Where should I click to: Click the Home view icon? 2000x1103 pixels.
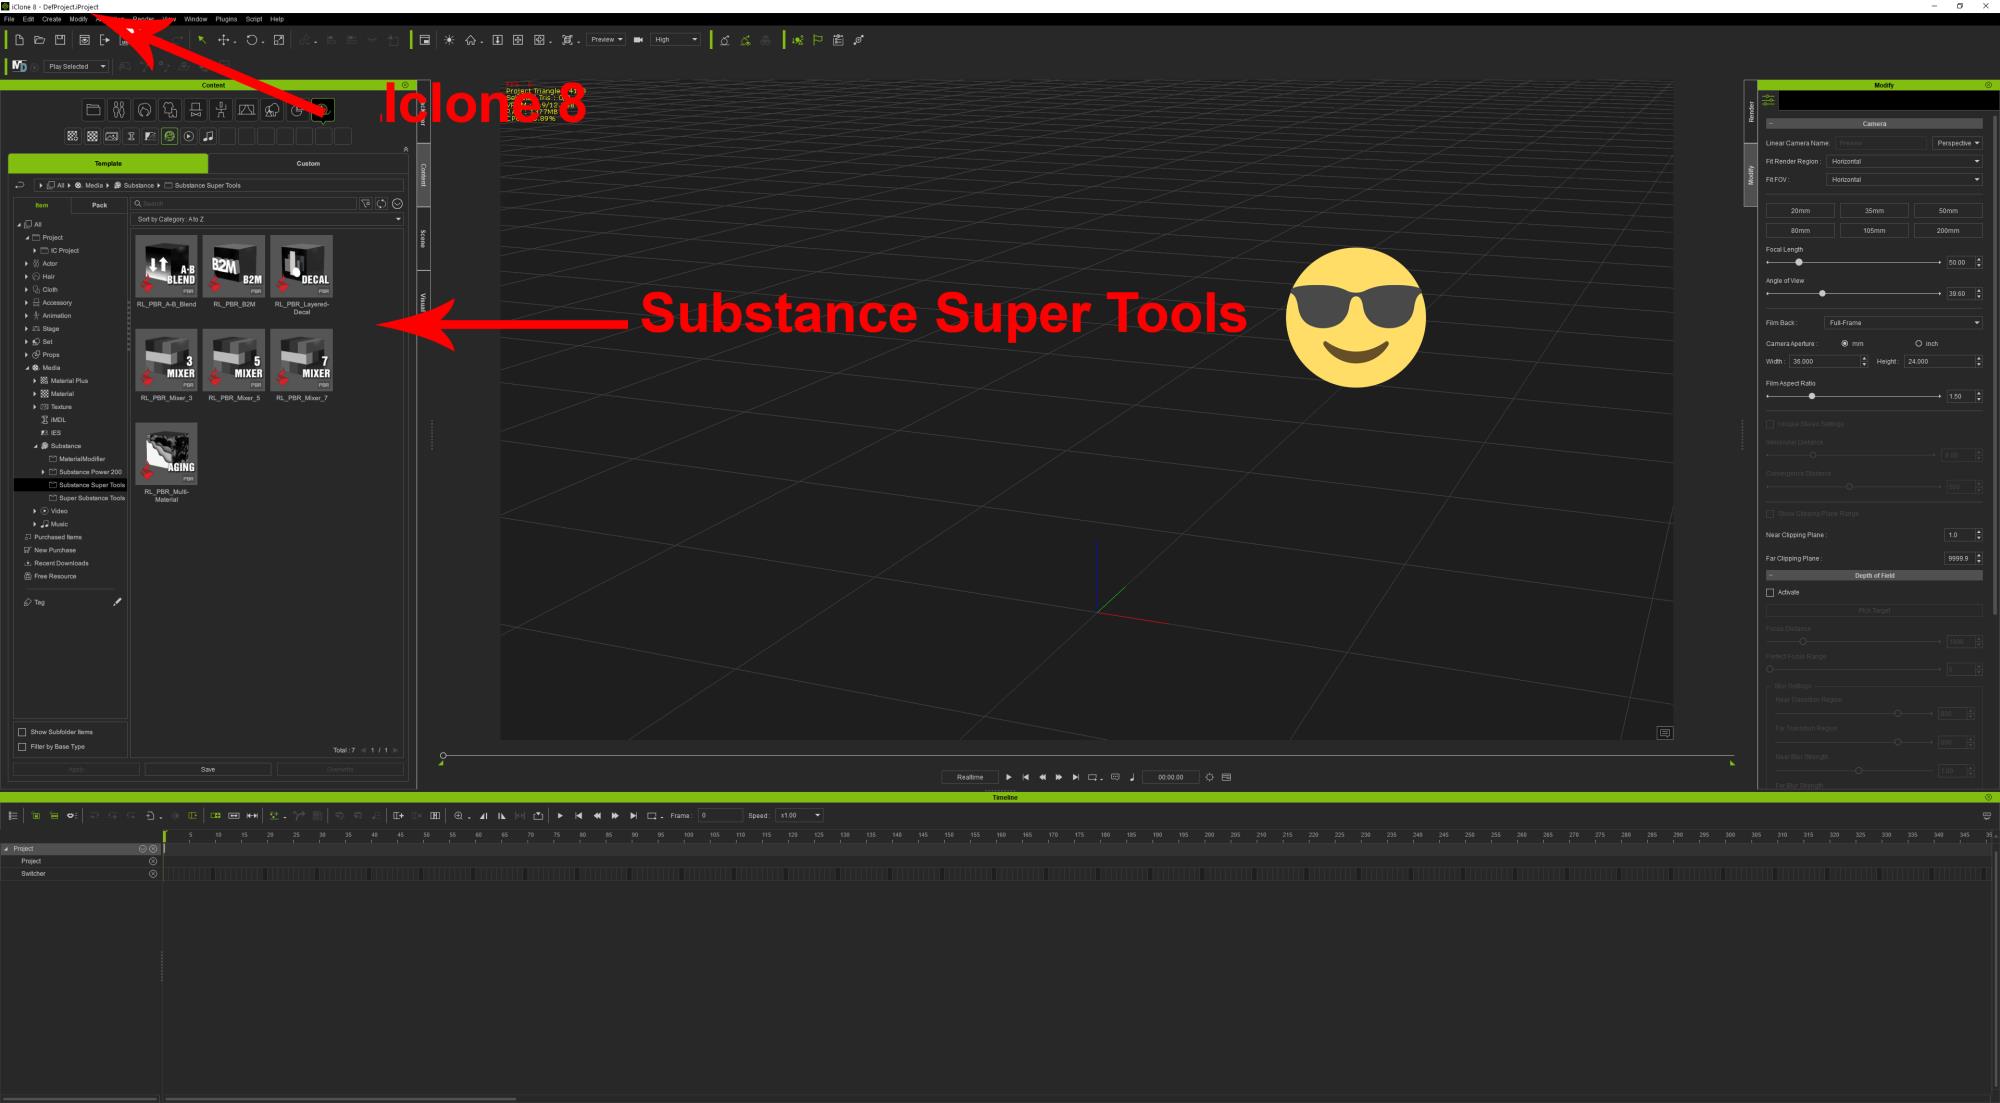click(x=470, y=40)
